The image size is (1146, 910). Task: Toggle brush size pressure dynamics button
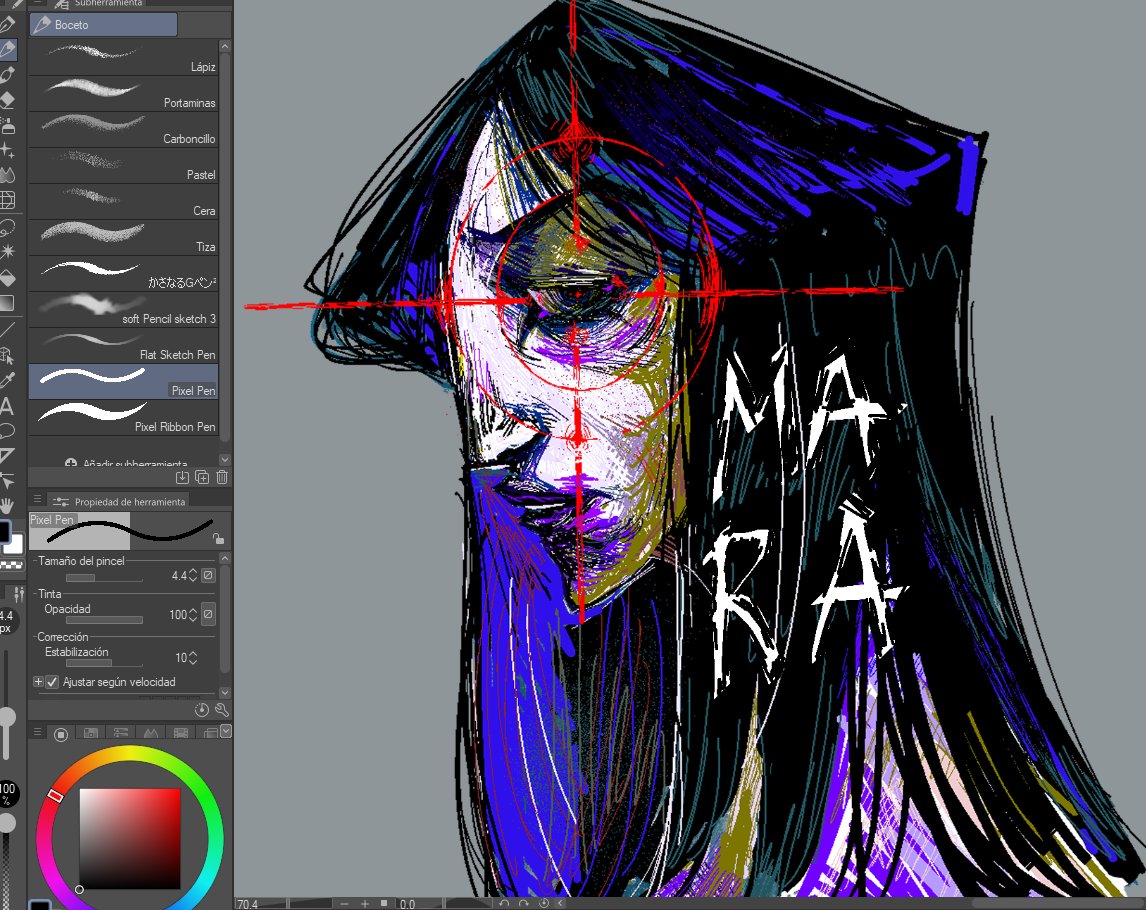coord(208,575)
